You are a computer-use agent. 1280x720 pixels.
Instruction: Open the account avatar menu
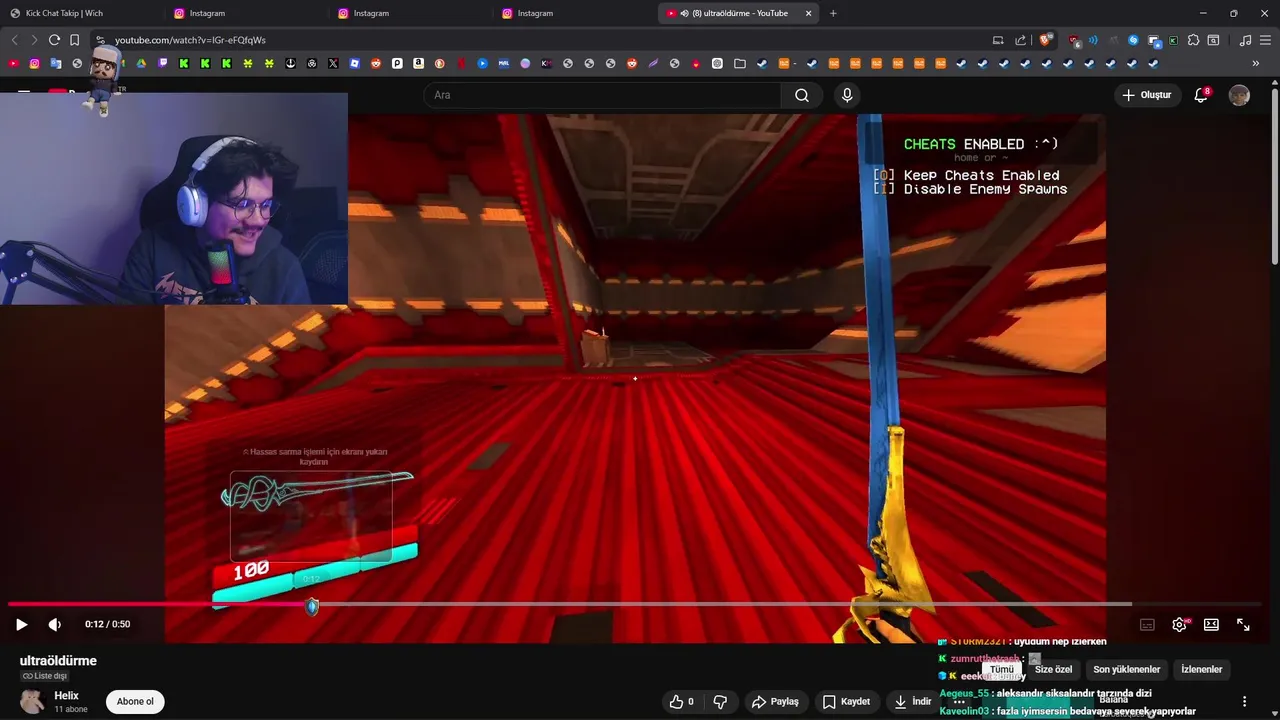pyautogui.click(x=1239, y=95)
